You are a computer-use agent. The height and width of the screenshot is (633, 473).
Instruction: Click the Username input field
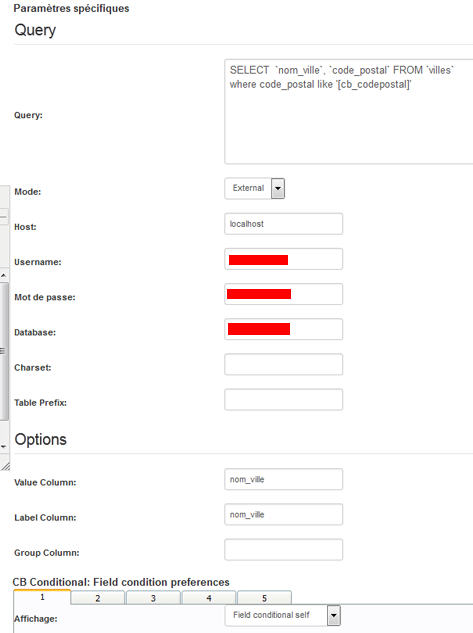point(284,259)
